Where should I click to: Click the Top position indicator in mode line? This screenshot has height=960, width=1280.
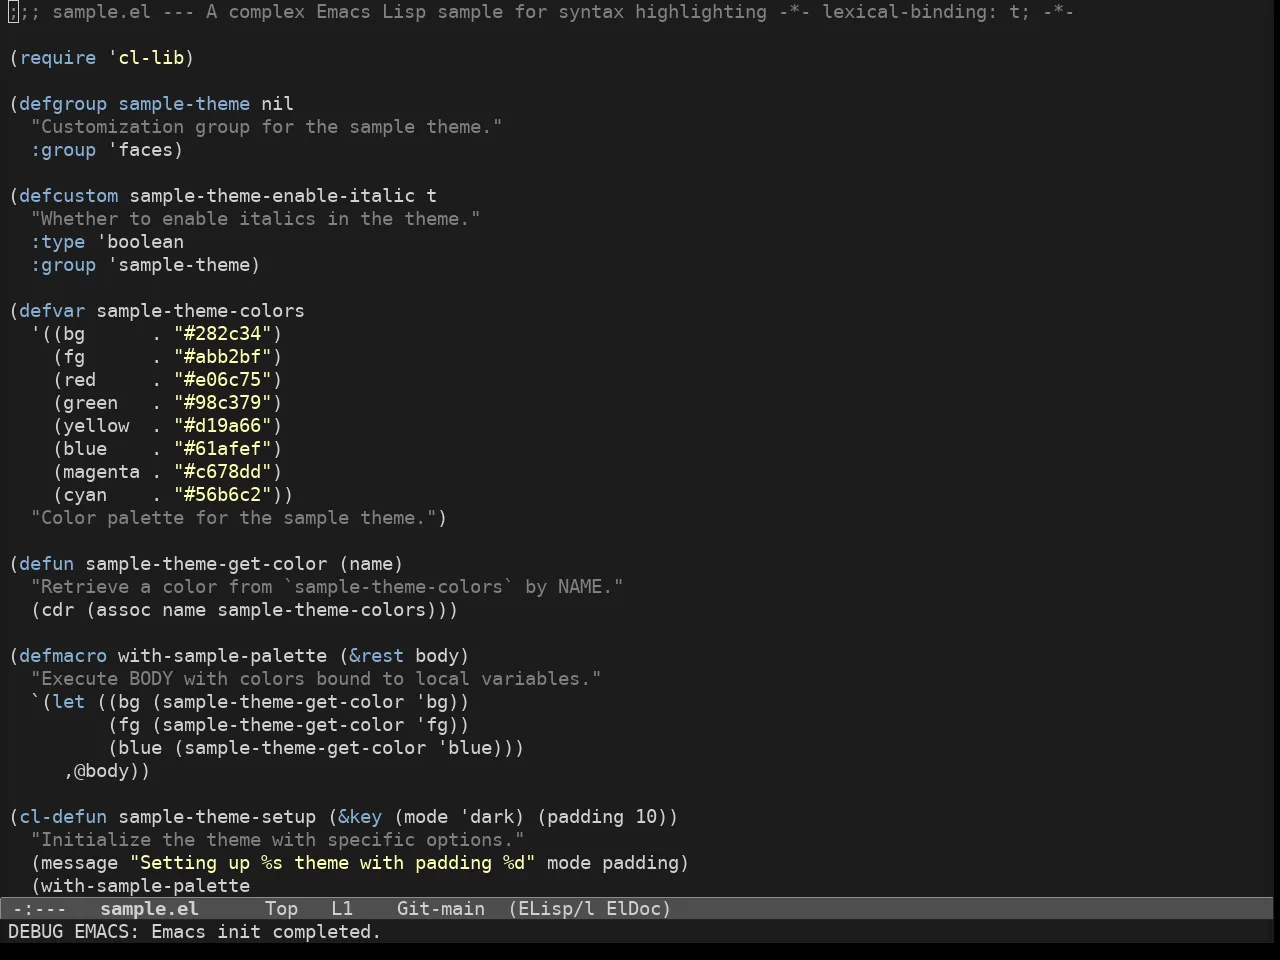pos(281,909)
